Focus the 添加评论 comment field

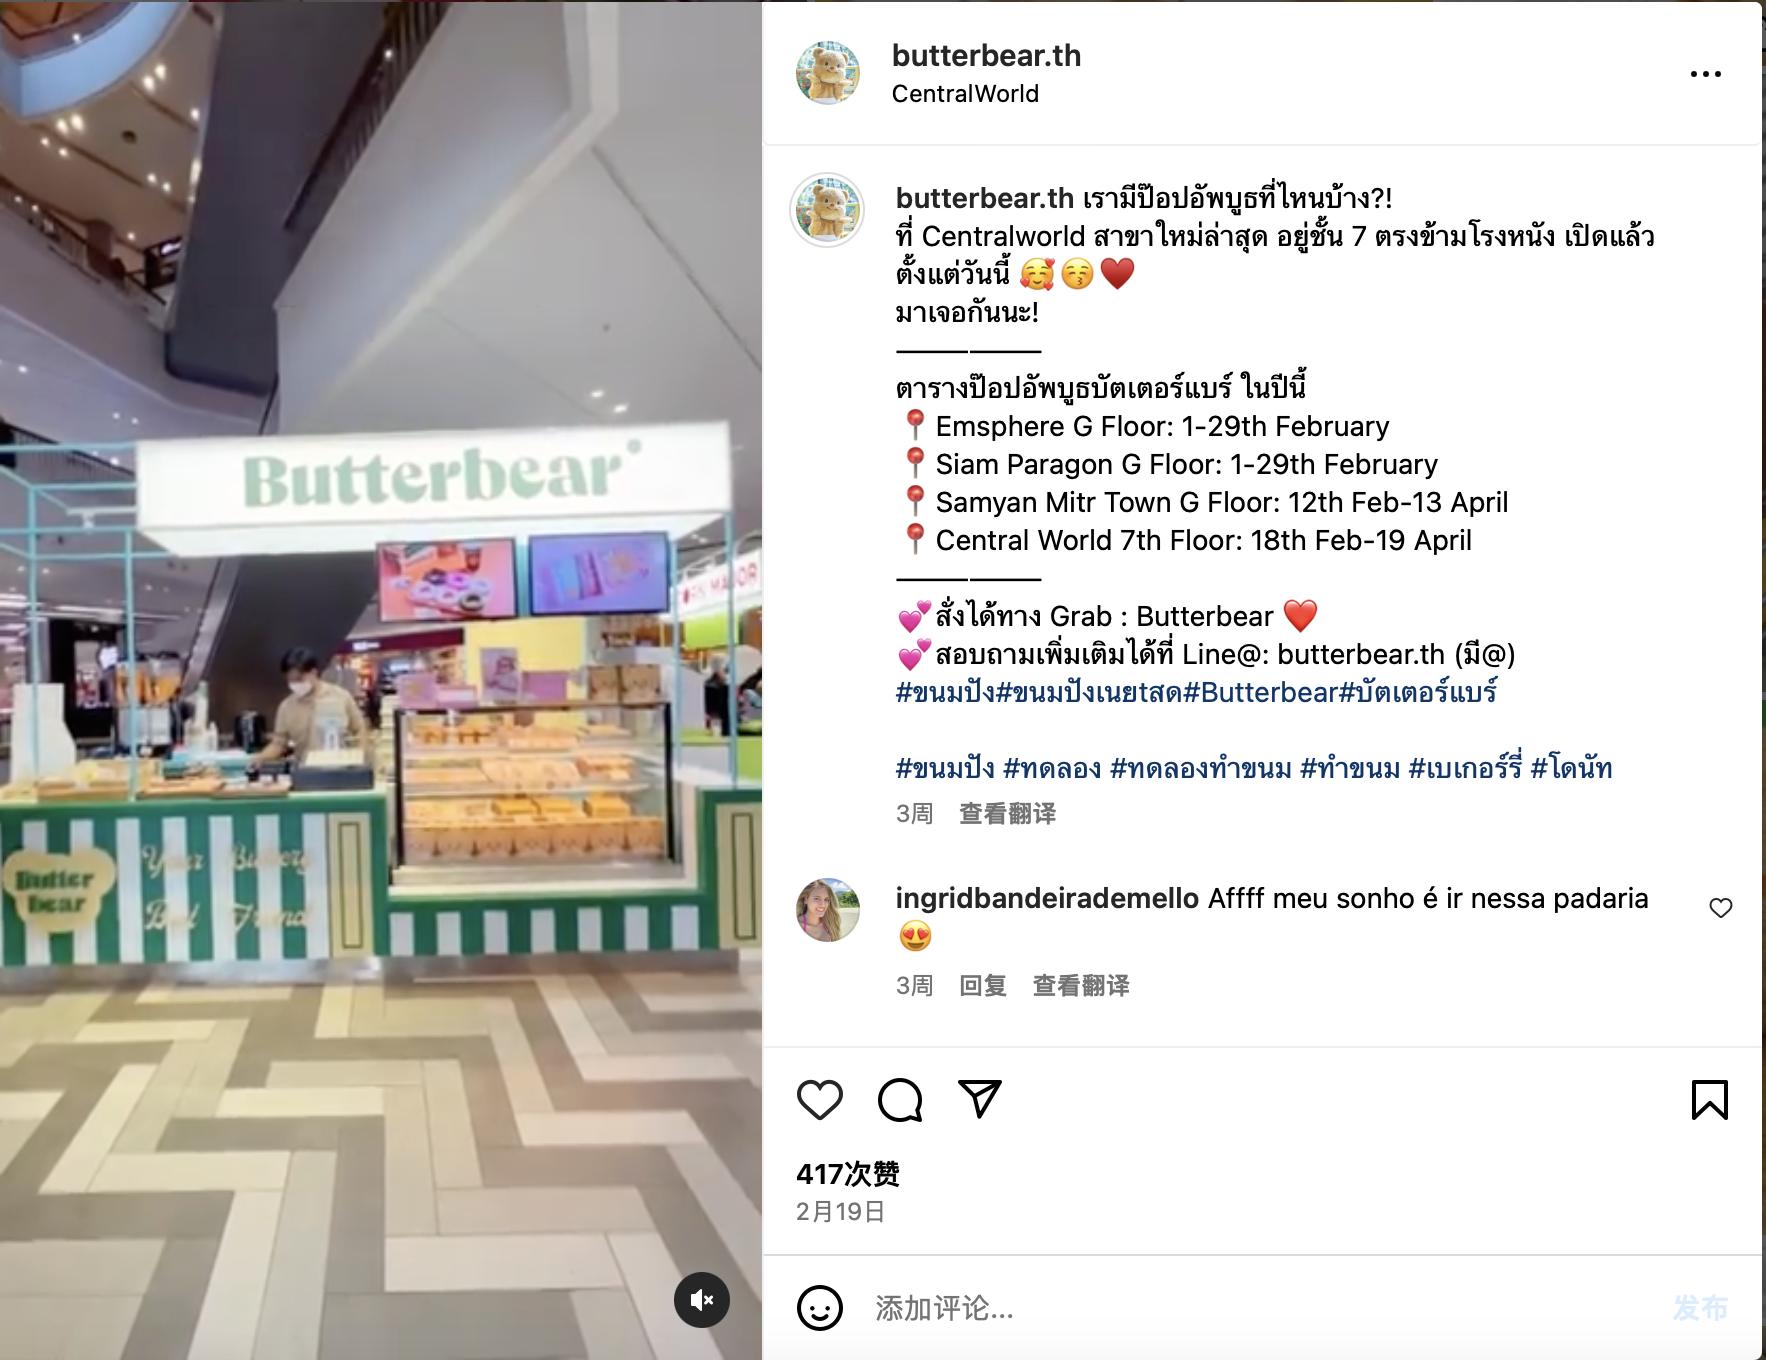(1260, 1308)
